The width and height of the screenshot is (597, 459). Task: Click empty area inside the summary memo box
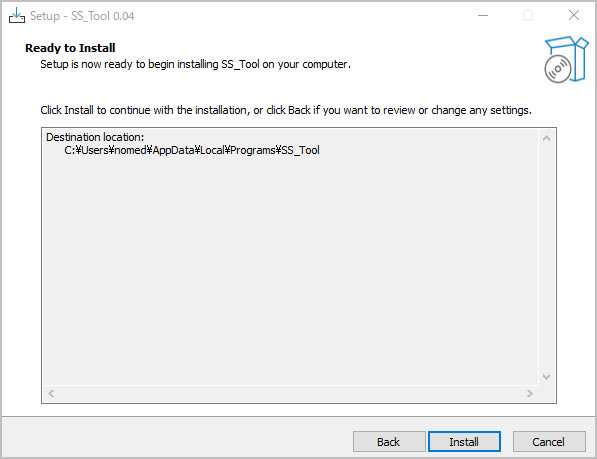coord(289,266)
